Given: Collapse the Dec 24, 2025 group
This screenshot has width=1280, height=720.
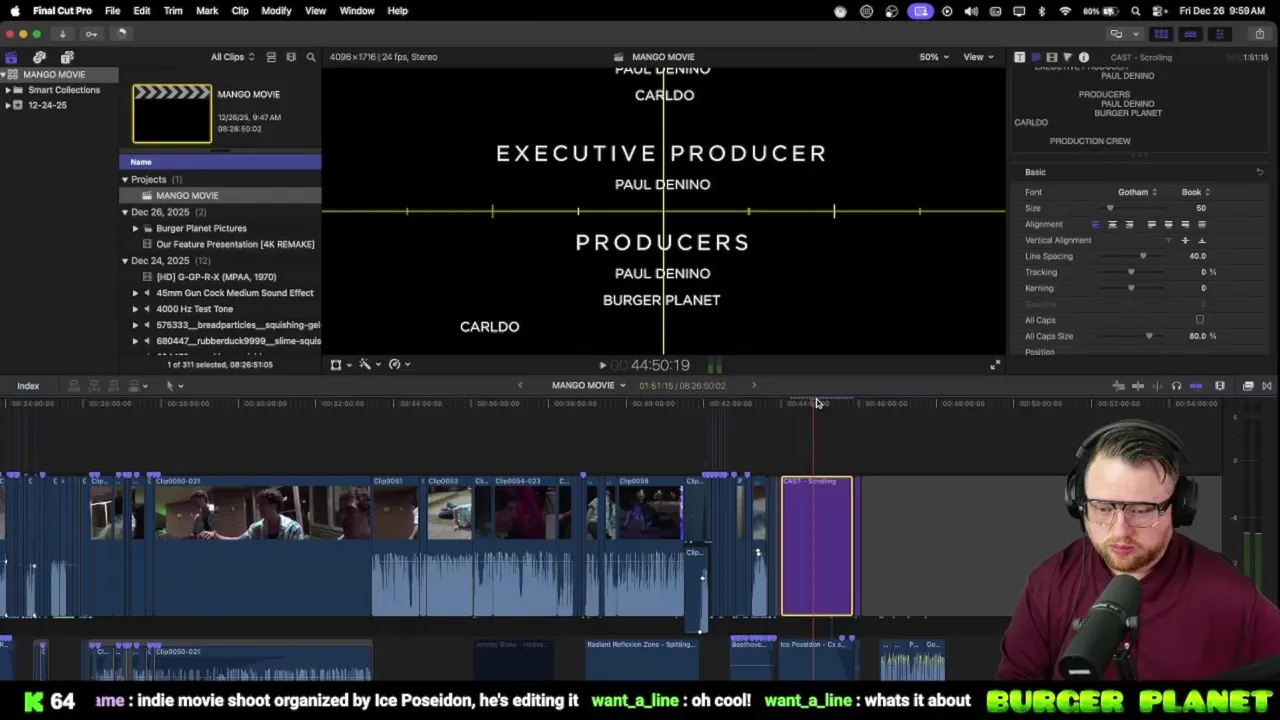Looking at the screenshot, I should 125,261.
